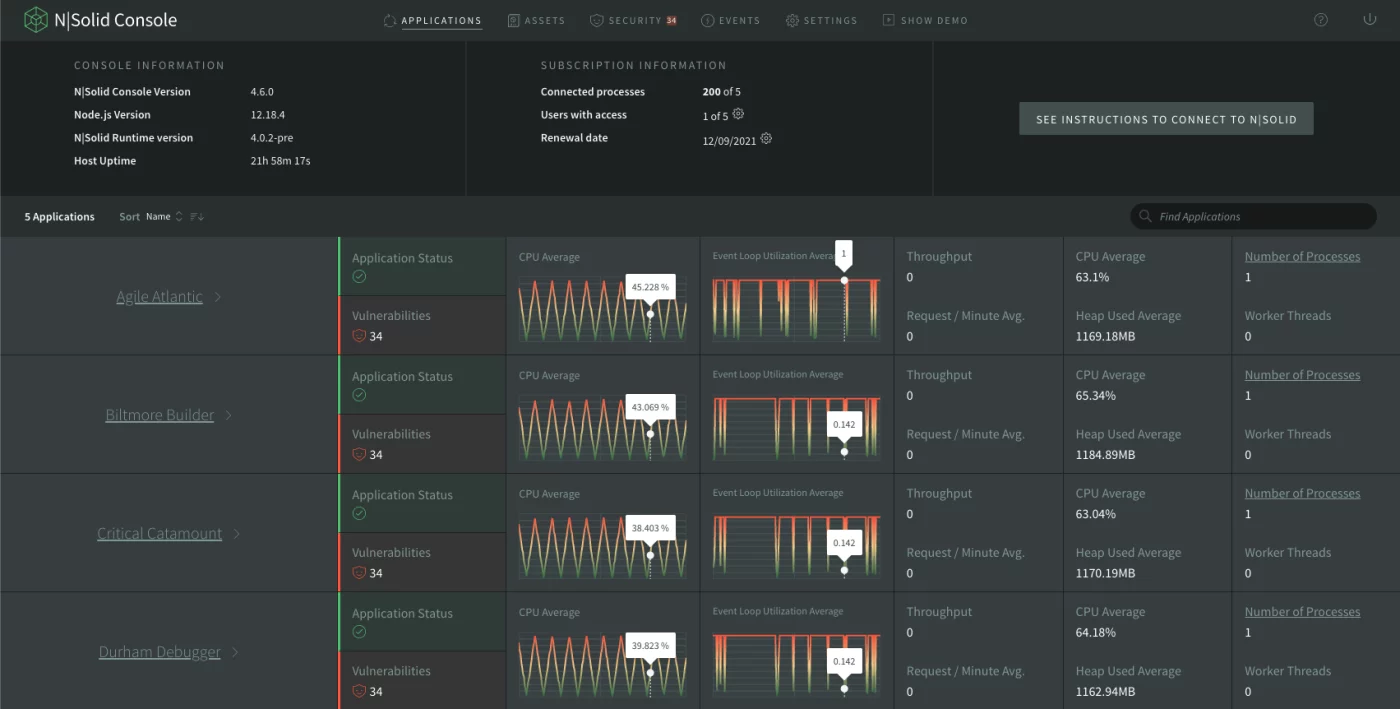Click the "39.823 %" marker on Durham Debugger chart
Viewport: 1400px width, 709px height.
tap(650, 645)
